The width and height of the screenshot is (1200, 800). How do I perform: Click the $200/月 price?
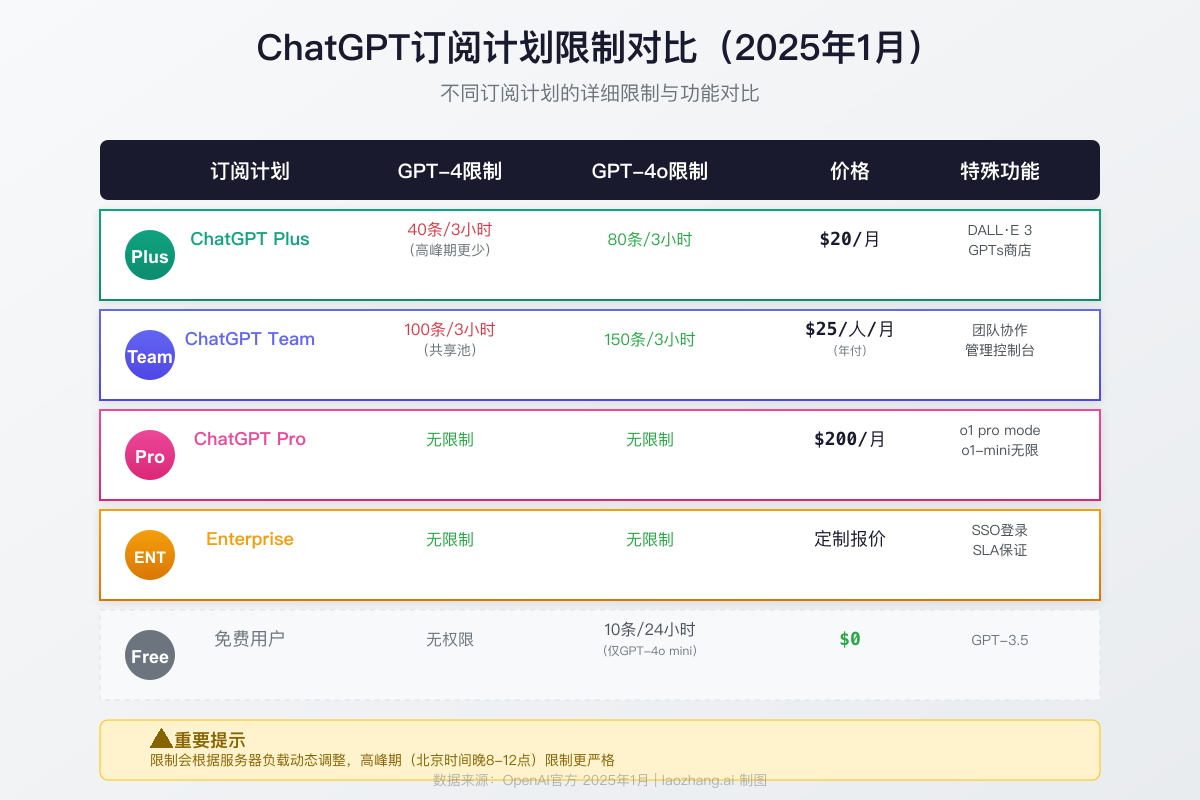tap(850, 439)
